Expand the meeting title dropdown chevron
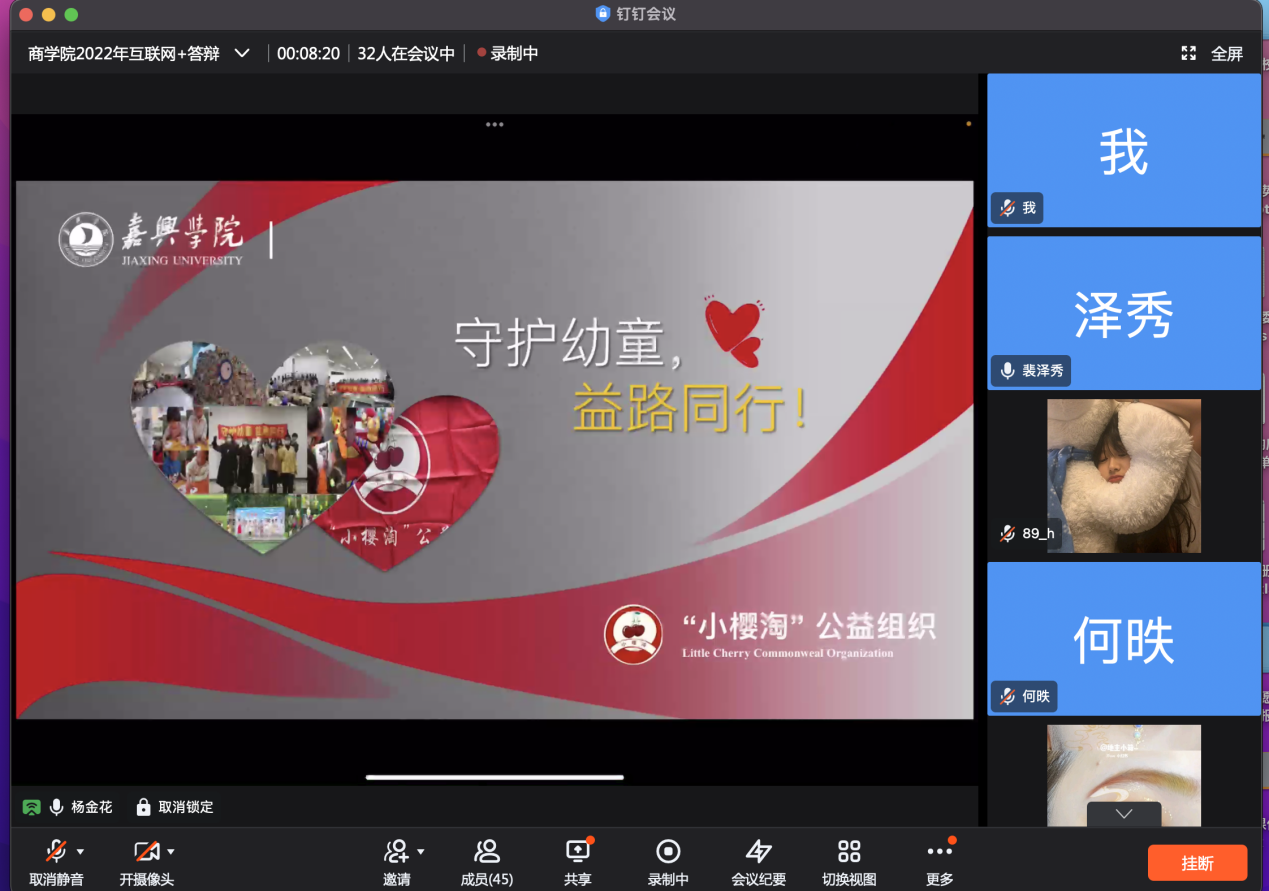1269x891 pixels. pos(242,54)
